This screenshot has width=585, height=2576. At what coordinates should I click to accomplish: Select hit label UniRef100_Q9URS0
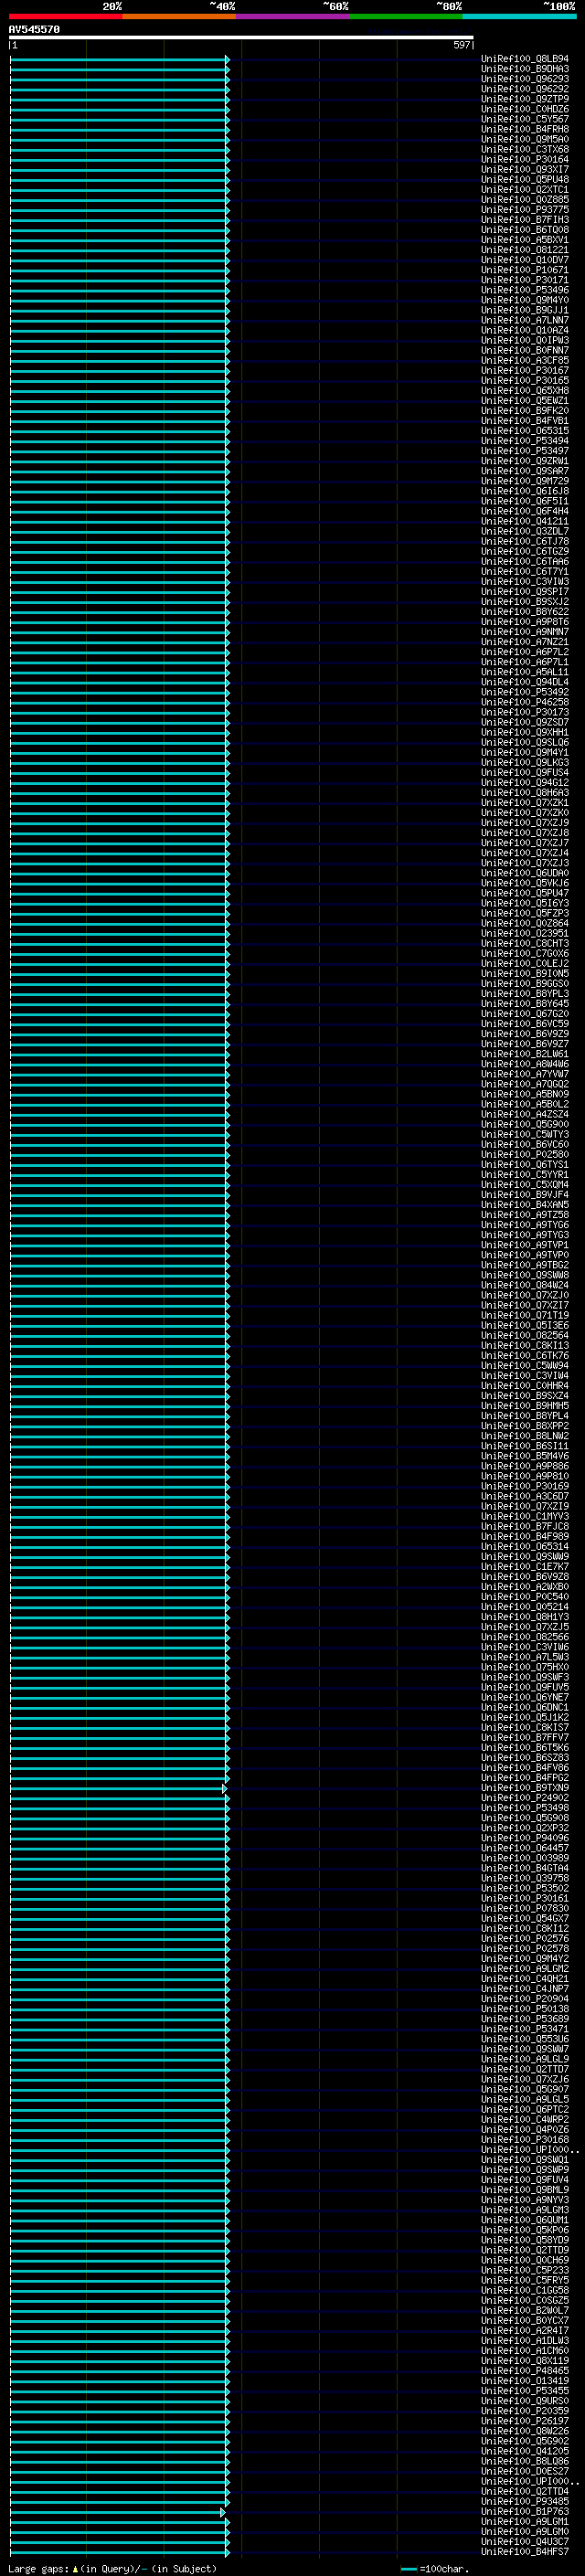[x=525, y=2400]
